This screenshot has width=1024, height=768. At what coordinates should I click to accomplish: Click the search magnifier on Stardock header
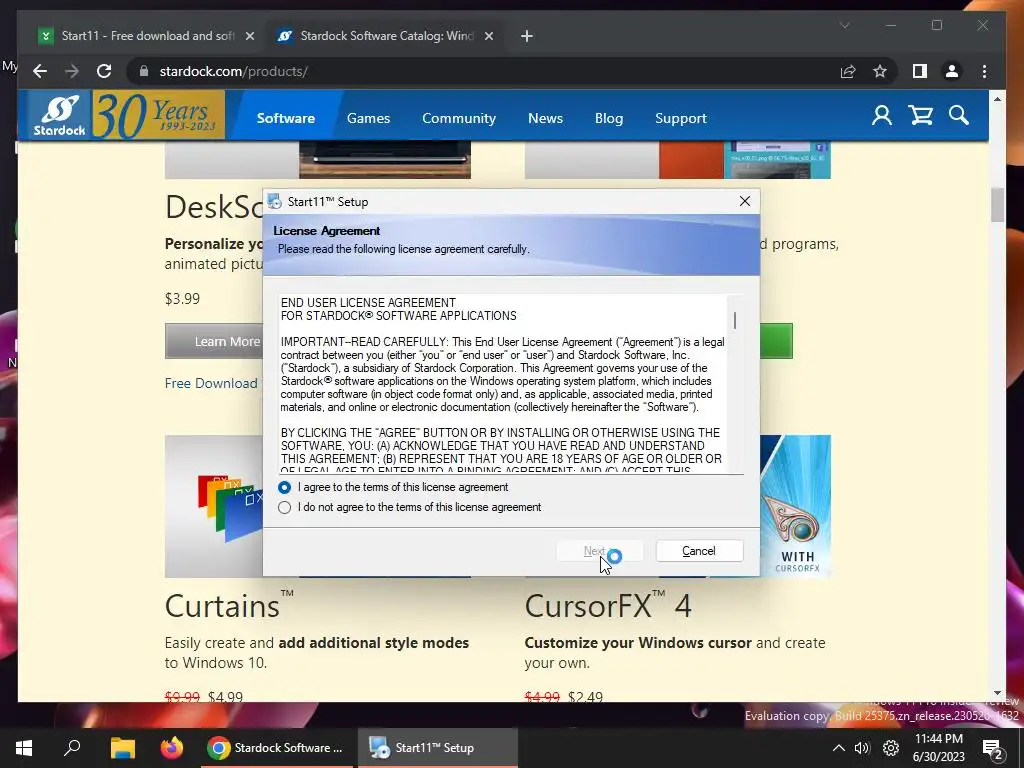coord(959,116)
